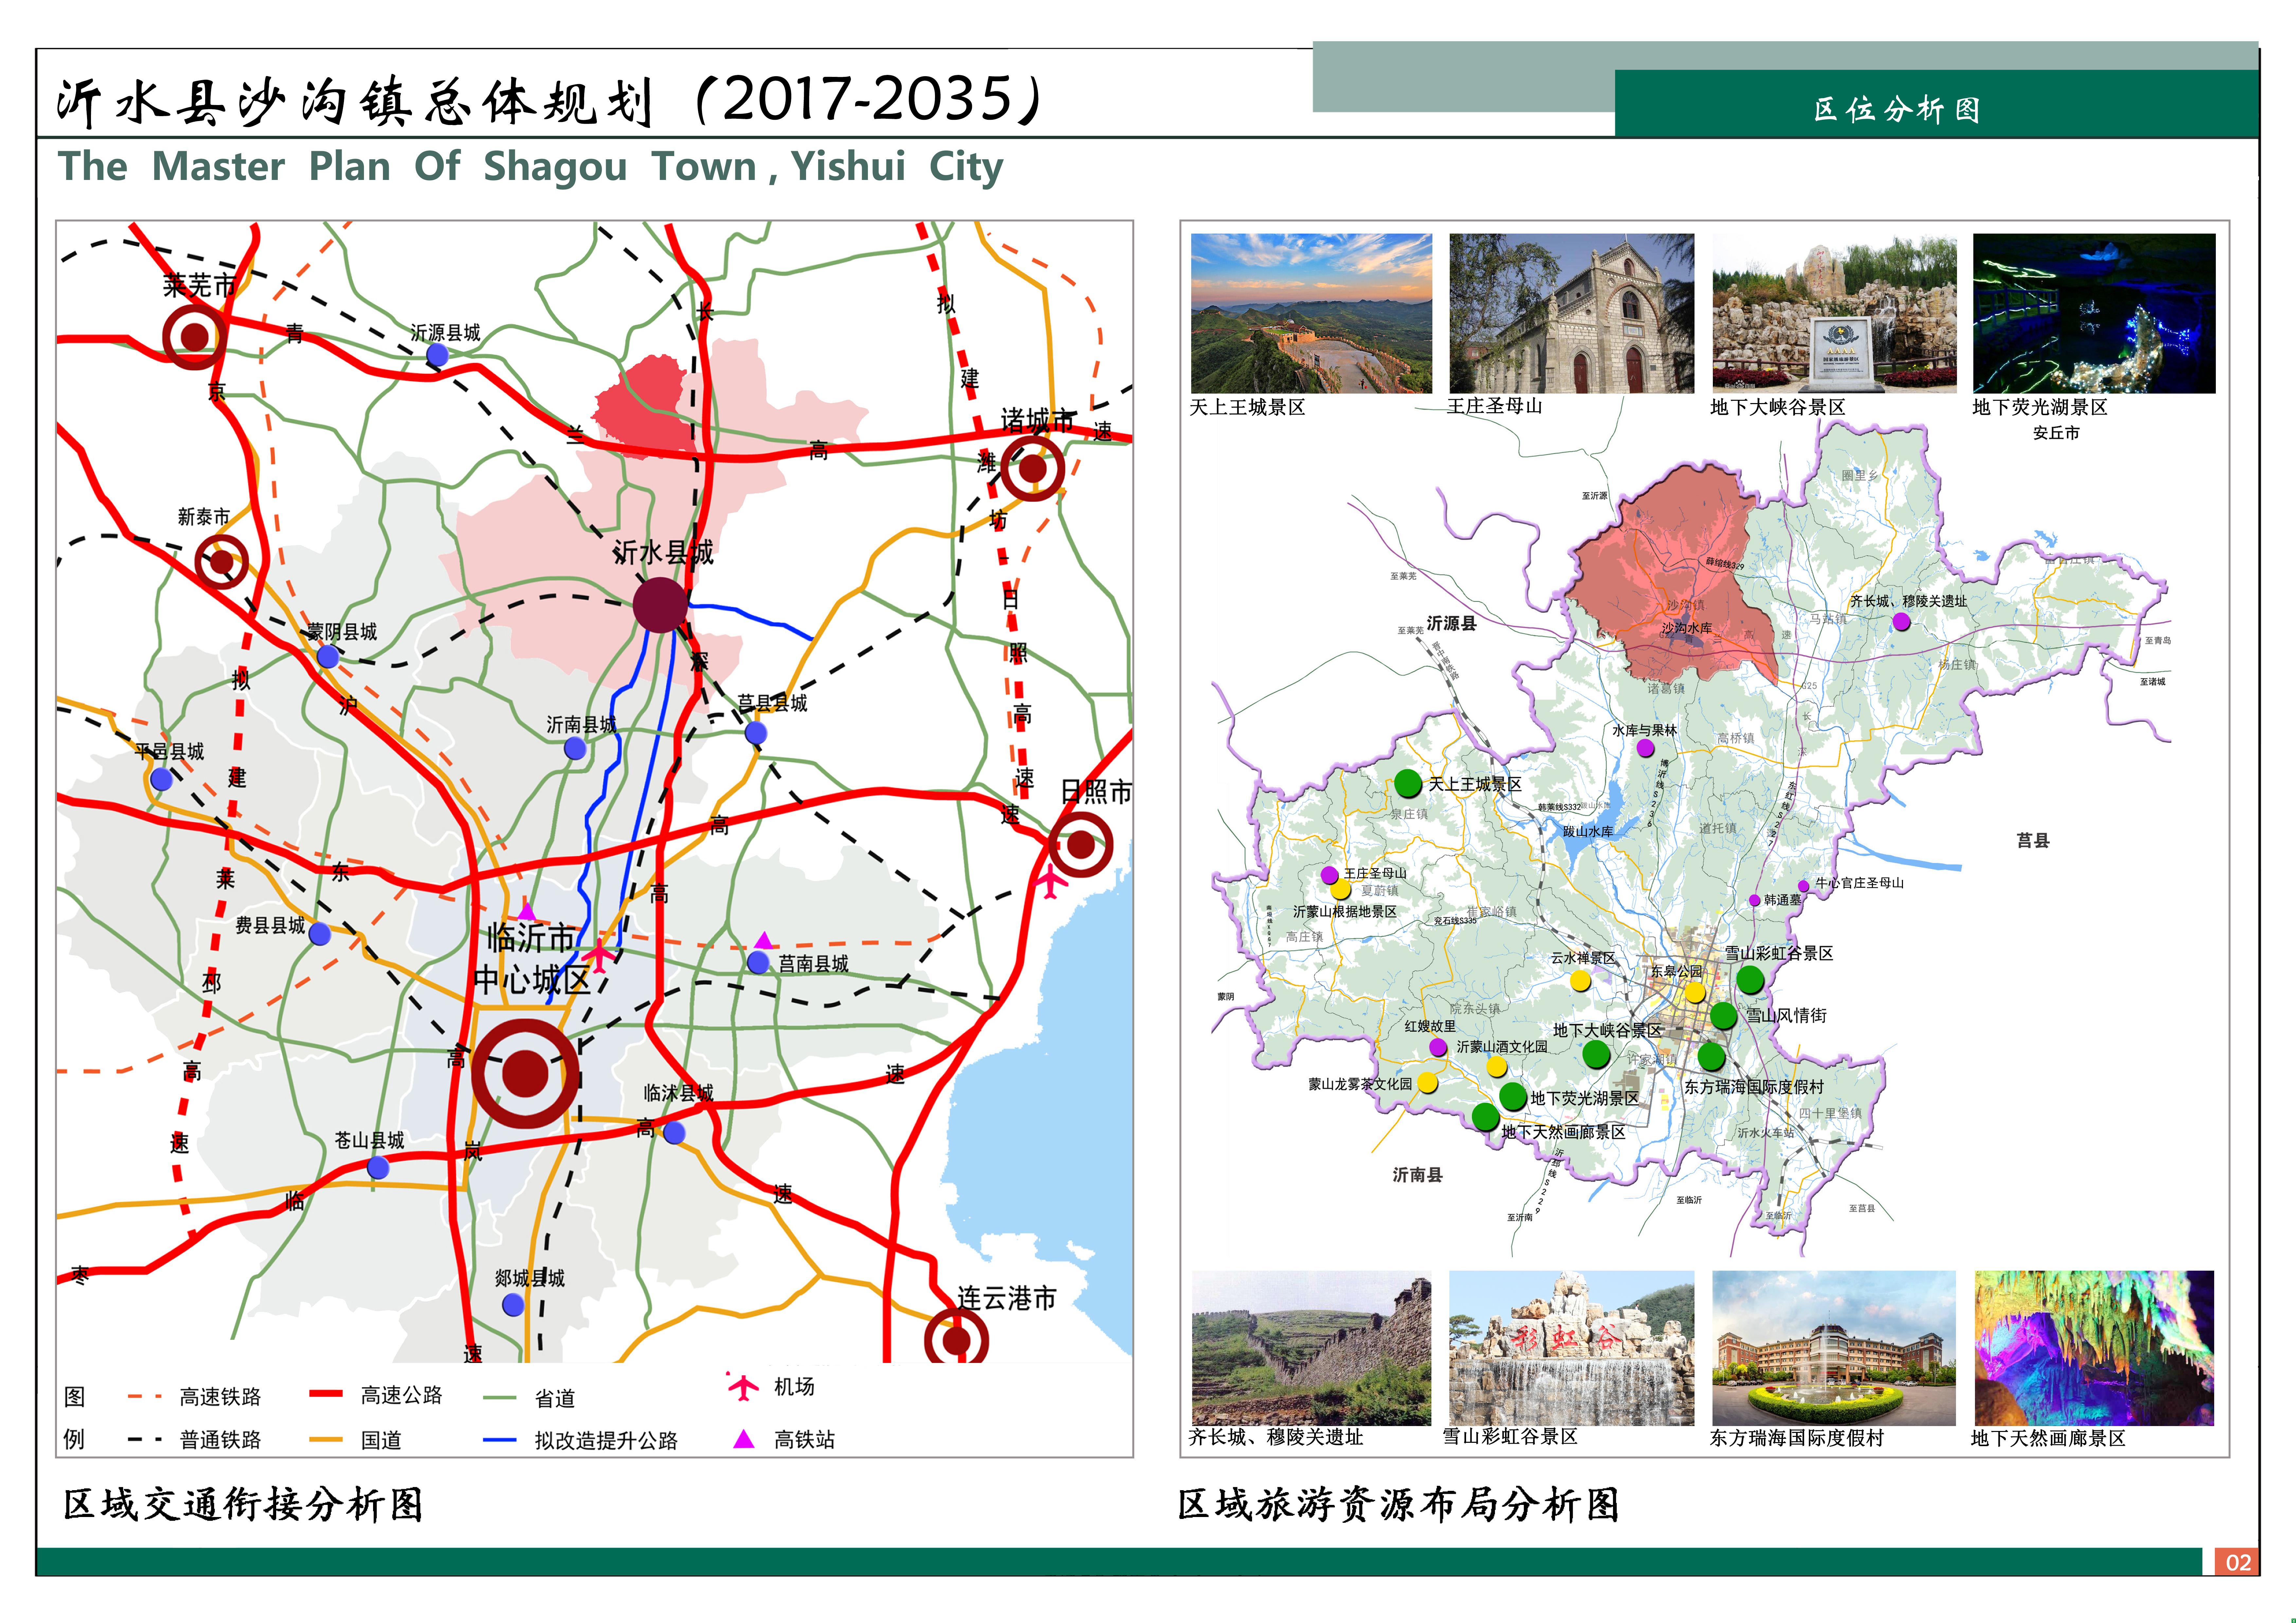
Task: Click the large 临沂市中心城区 ring marker
Action: click(x=525, y=1074)
